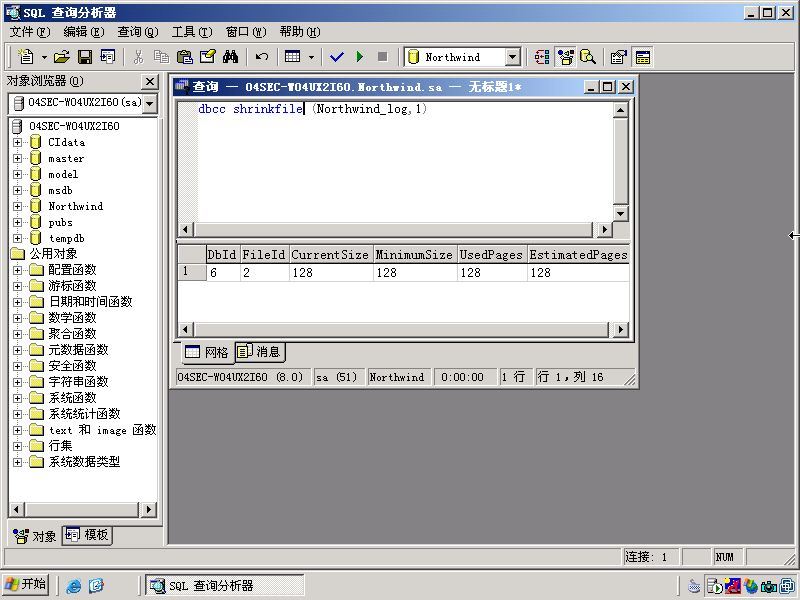Click the Undo arrow icon
Viewport: 800px width, 600px height.
[262, 57]
